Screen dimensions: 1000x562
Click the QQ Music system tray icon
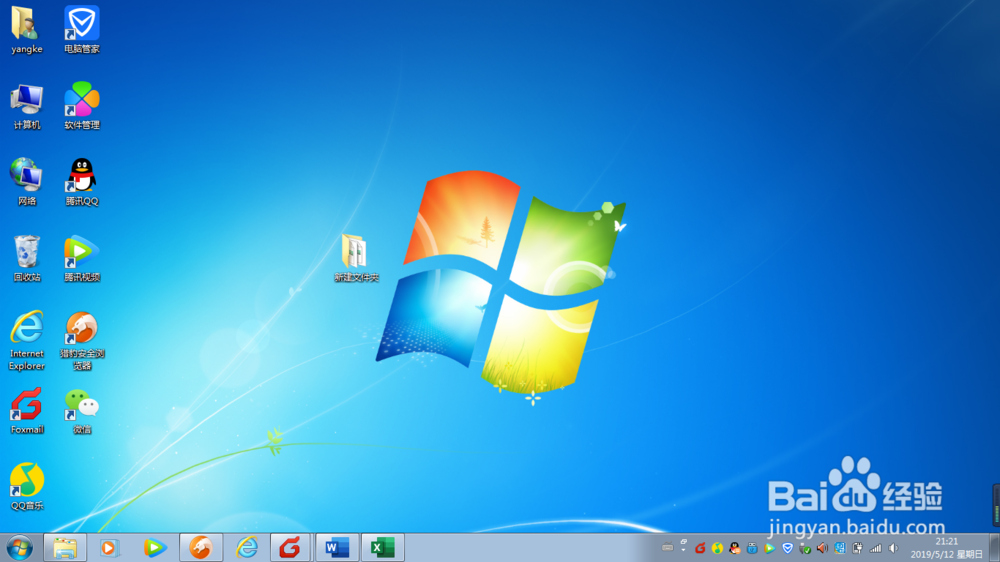(717, 548)
